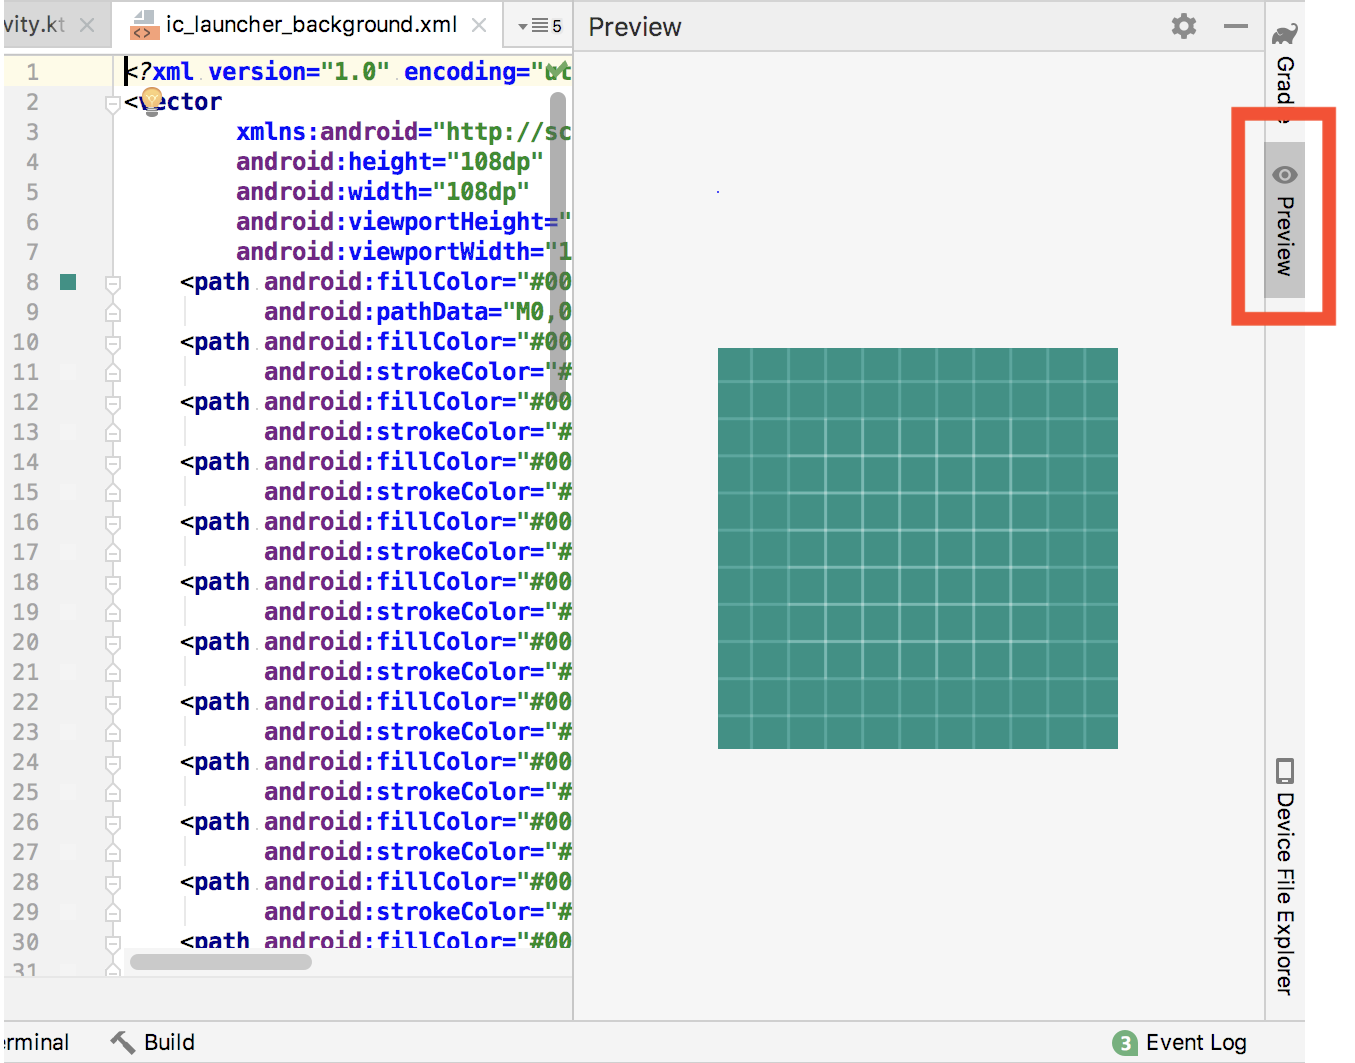Click the ic_launcher_background.xml file icon
Viewport: 1355px width, 1063px height.
[145, 25]
